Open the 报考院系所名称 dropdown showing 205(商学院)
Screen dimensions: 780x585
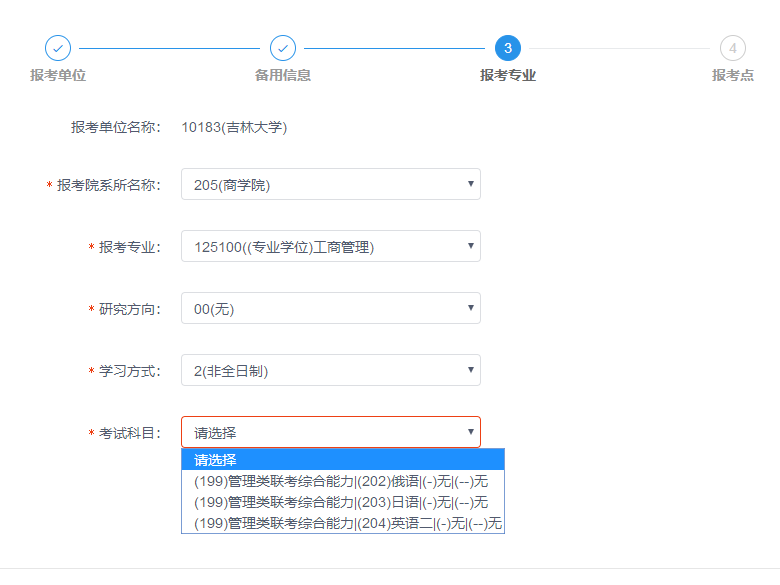[x=330, y=184]
